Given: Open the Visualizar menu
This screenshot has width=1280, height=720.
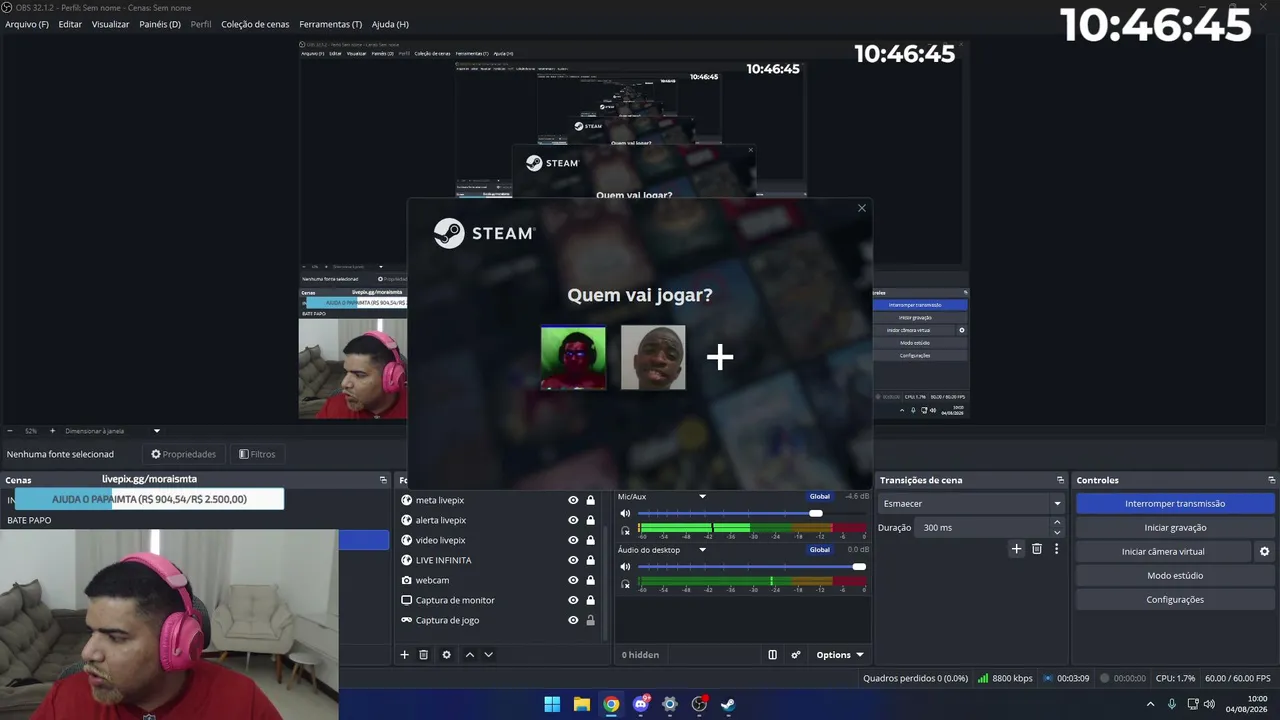Looking at the screenshot, I should [x=110, y=24].
